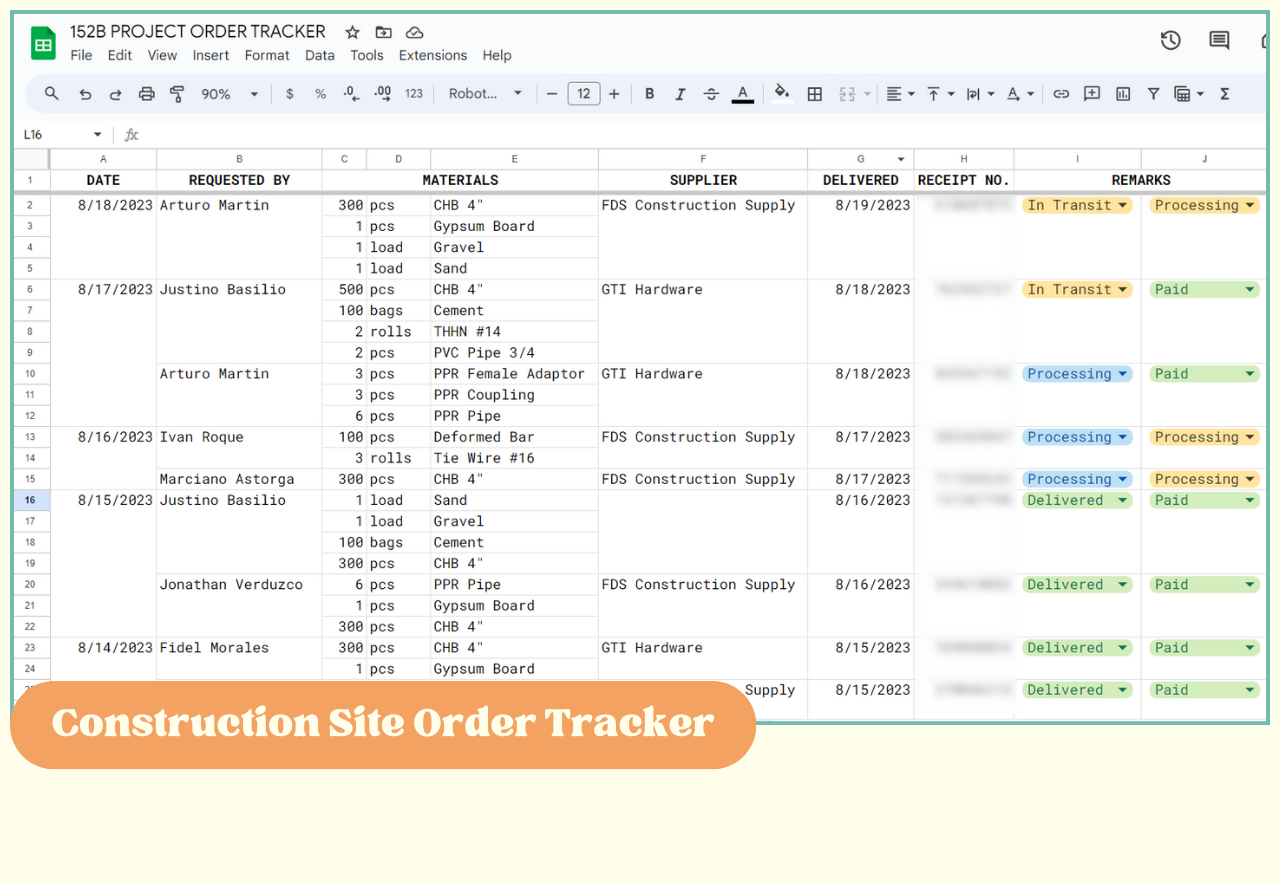Open text wrapping dropdown
This screenshot has width=1280, height=885.
[x=980, y=94]
